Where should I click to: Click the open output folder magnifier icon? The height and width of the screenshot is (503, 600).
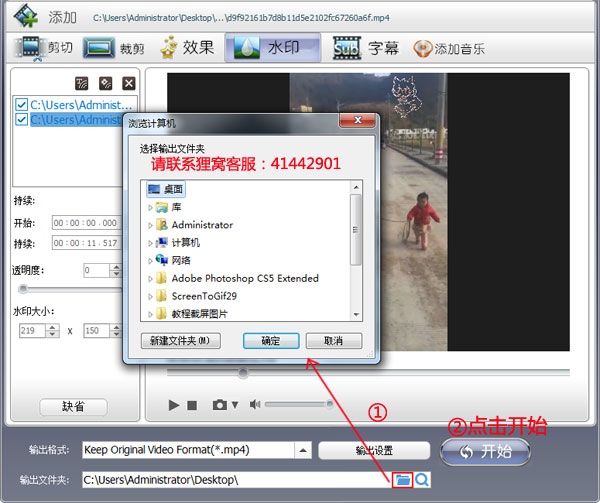pos(422,480)
